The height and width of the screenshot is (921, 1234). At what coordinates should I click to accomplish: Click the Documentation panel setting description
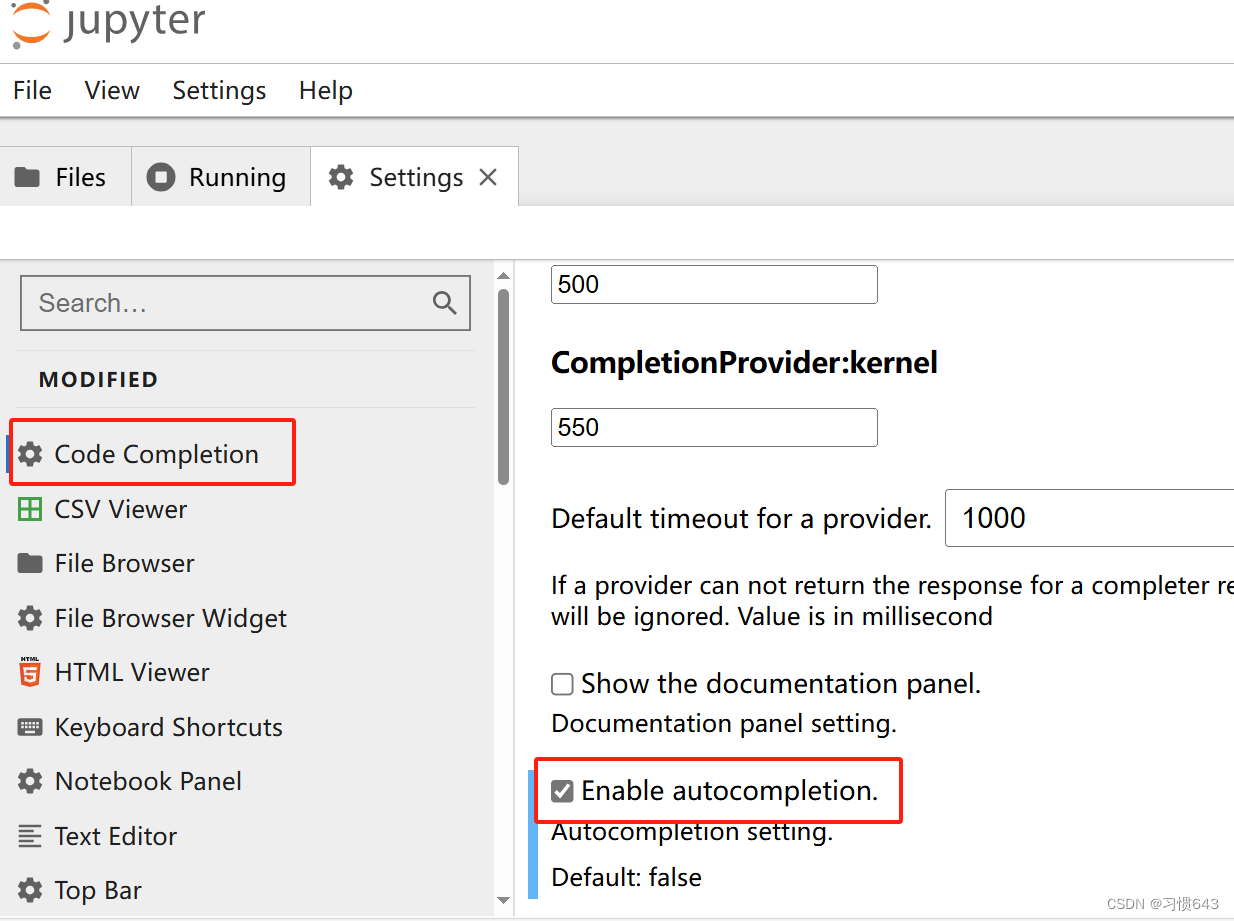click(x=724, y=723)
